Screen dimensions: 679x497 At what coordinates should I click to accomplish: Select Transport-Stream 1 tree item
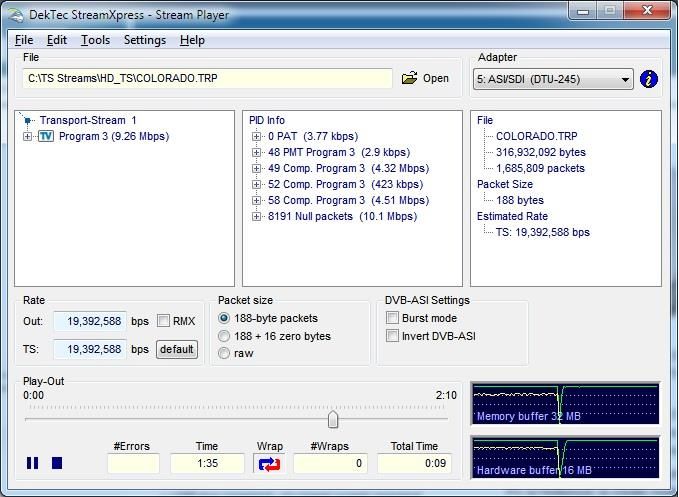pos(88,120)
